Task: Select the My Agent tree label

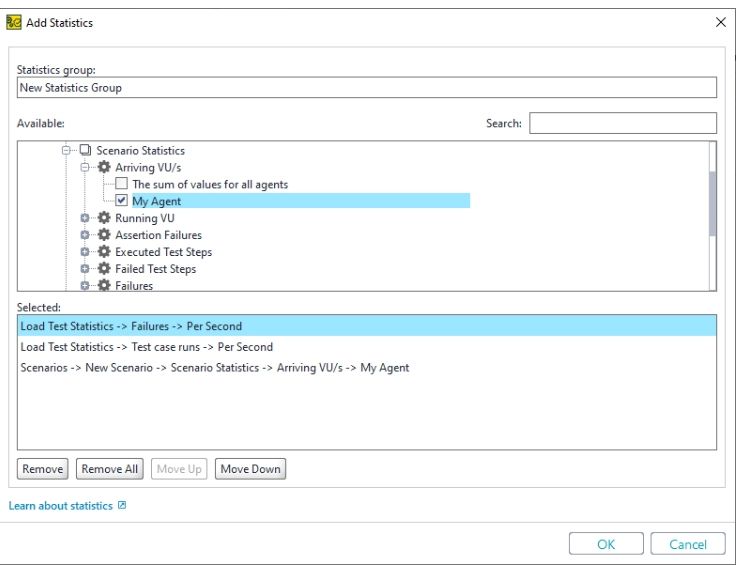Action: pos(157,201)
